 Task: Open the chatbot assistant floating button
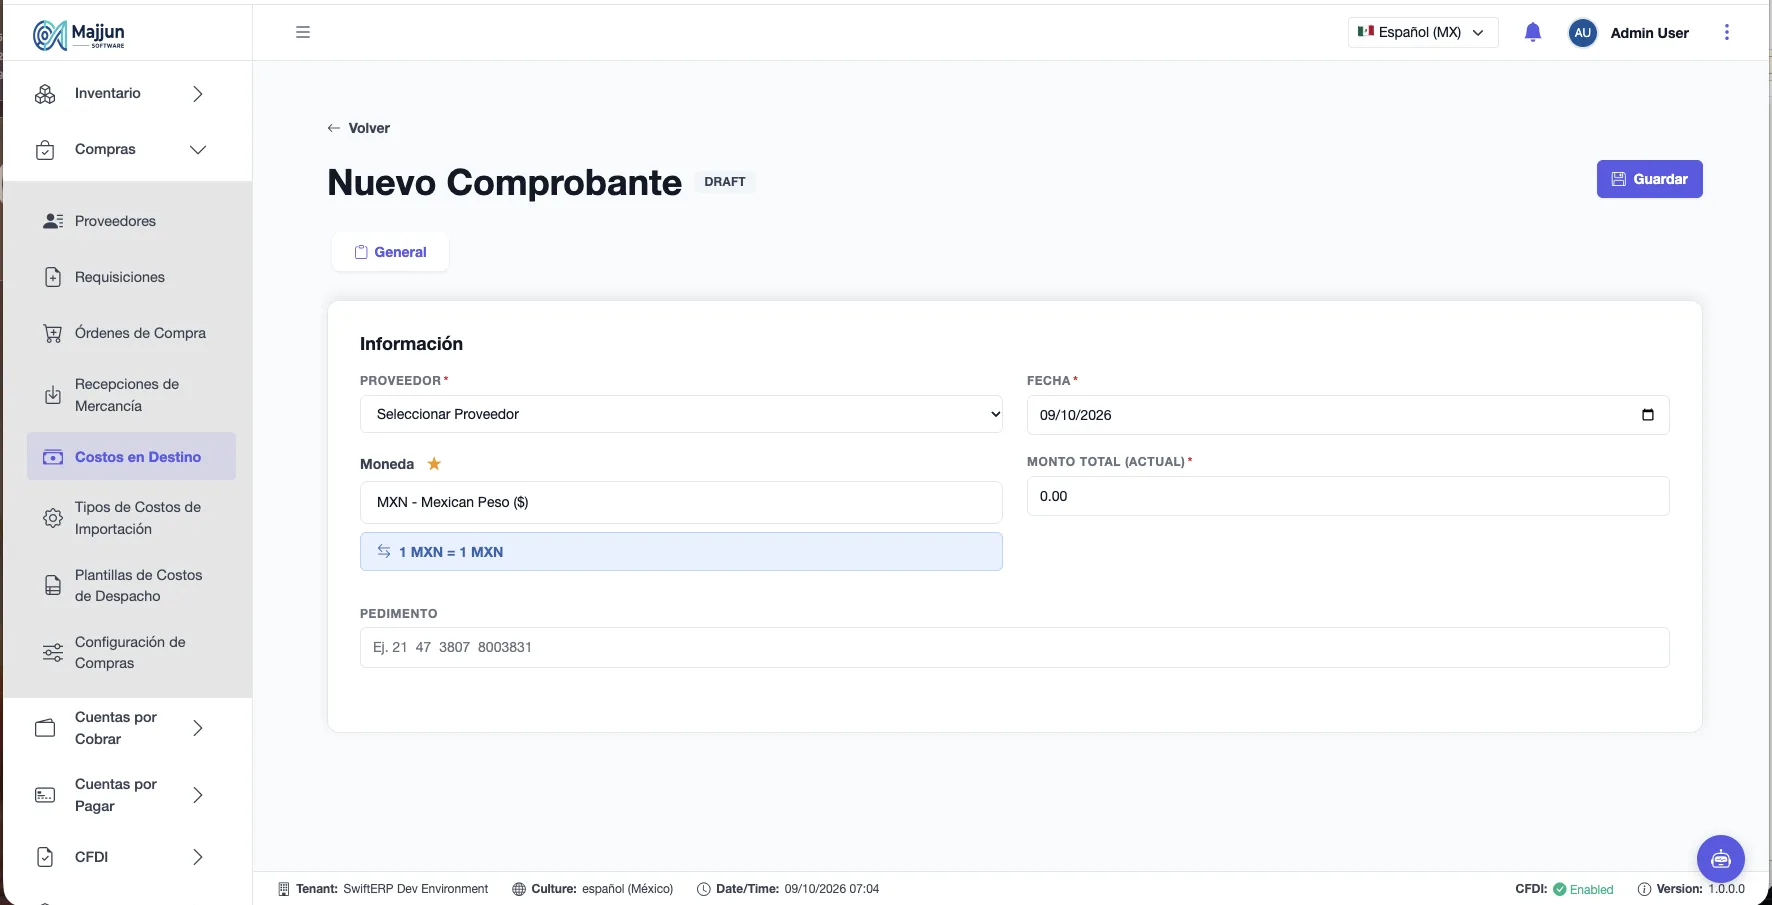point(1720,859)
